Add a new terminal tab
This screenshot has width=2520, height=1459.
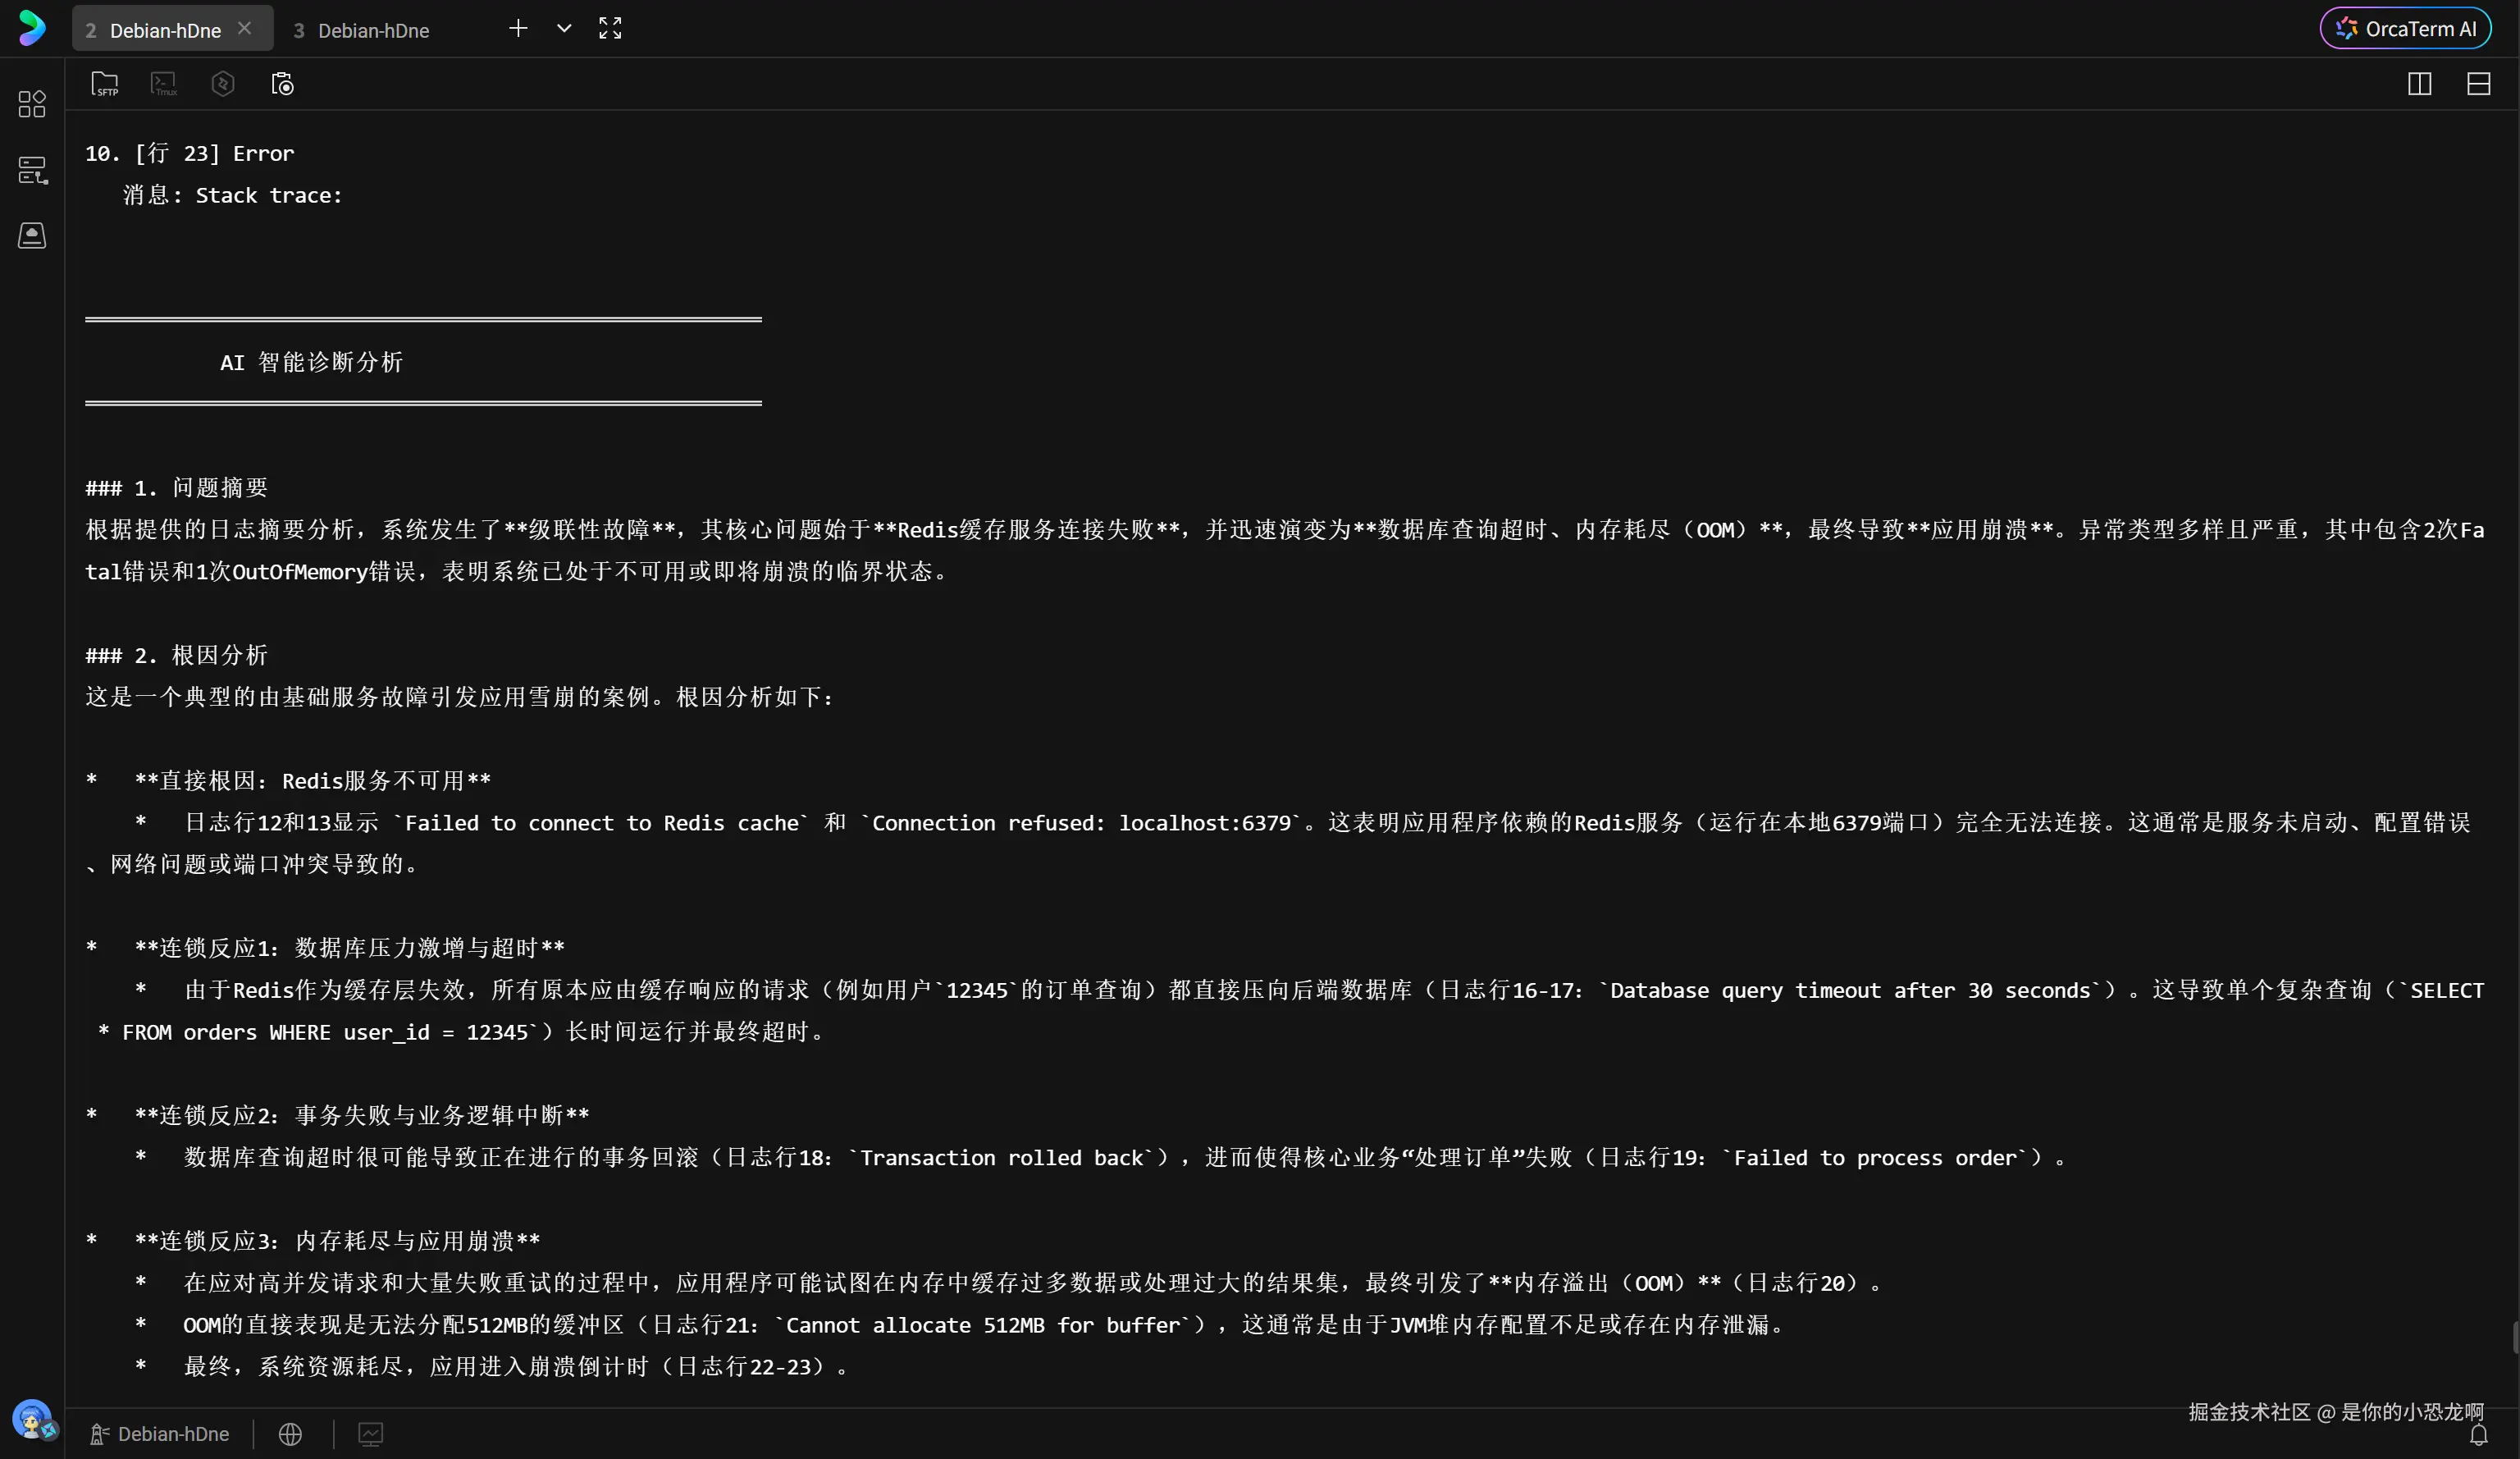point(518,28)
